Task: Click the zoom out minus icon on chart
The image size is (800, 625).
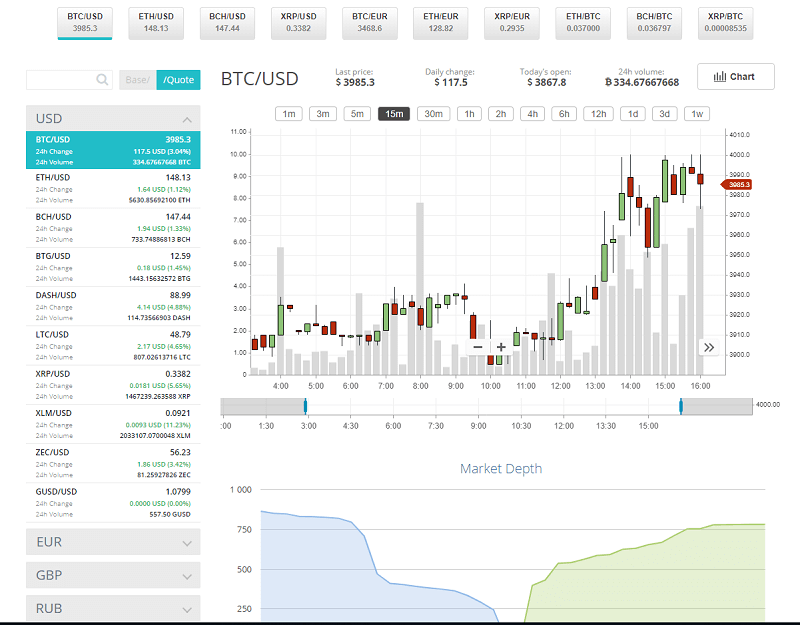Action: click(x=477, y=345)
